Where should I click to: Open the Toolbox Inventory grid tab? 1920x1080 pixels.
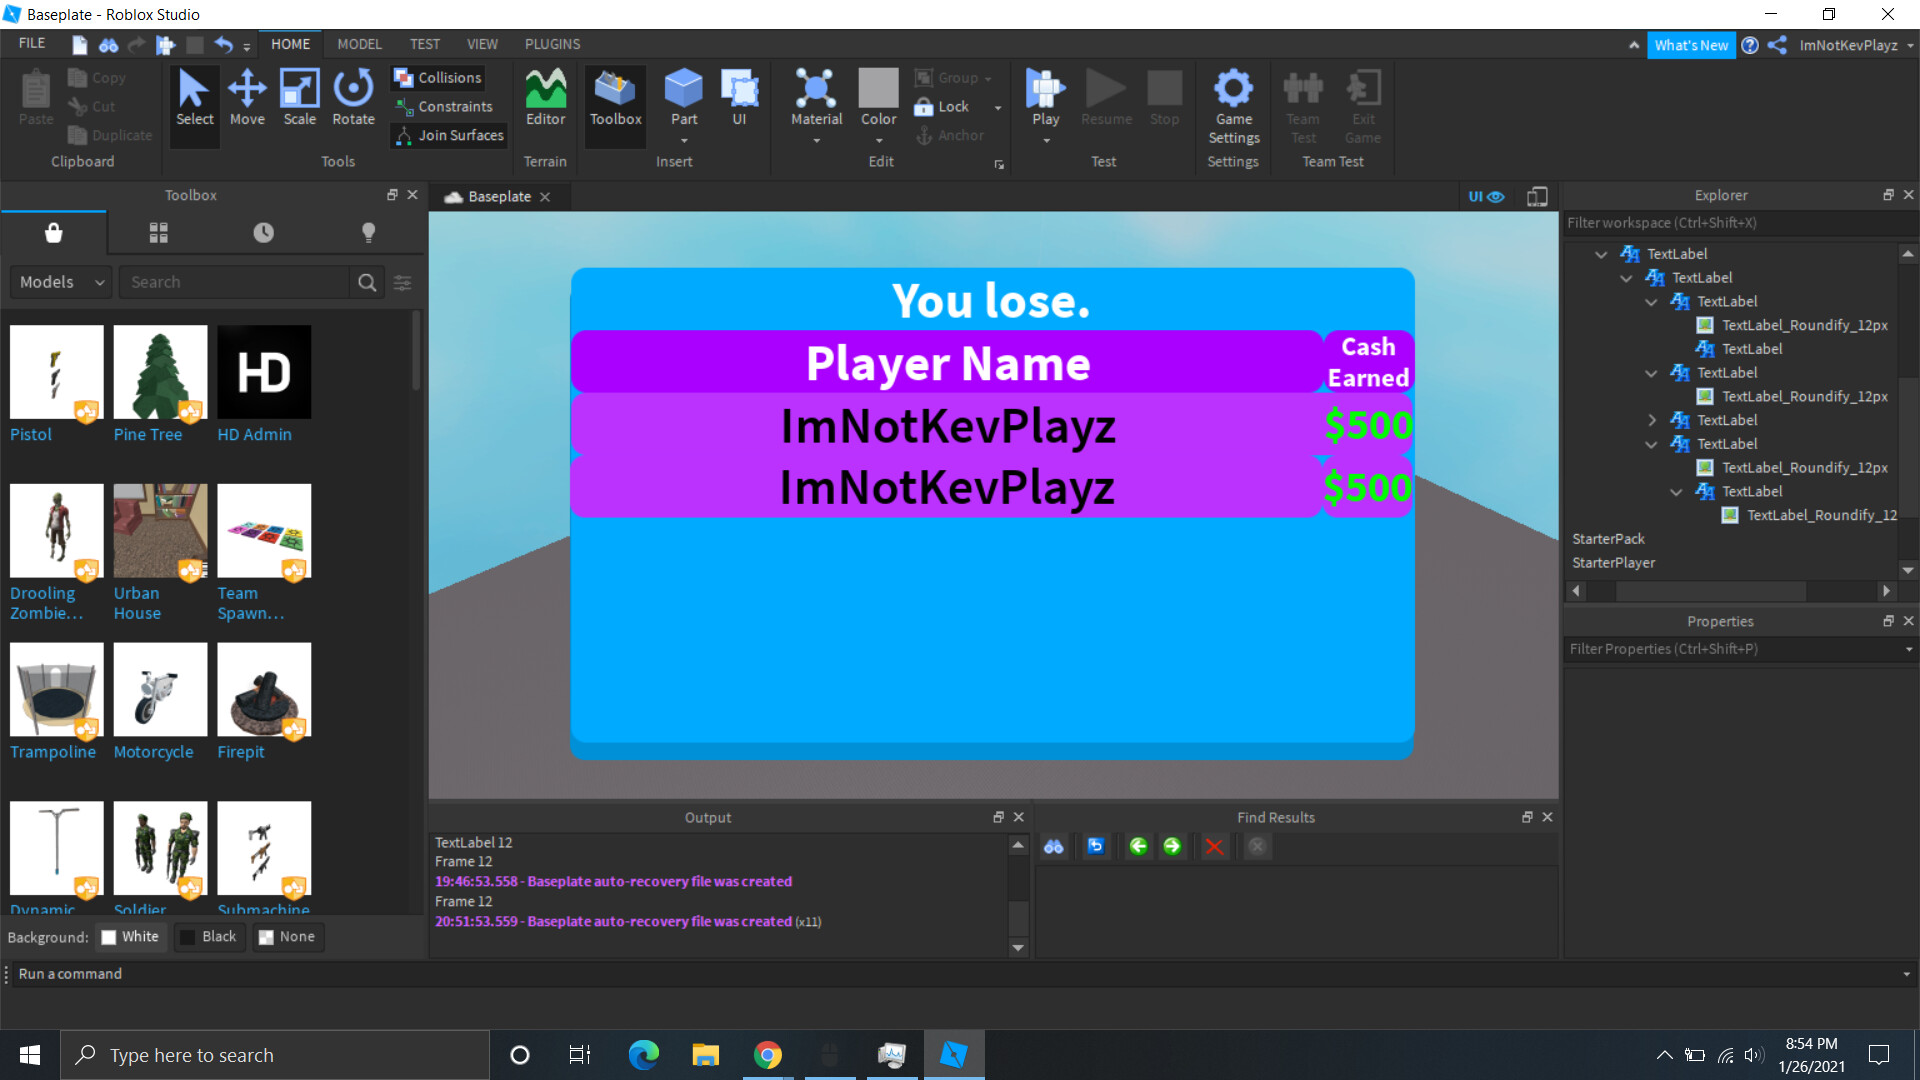(159, 233)
